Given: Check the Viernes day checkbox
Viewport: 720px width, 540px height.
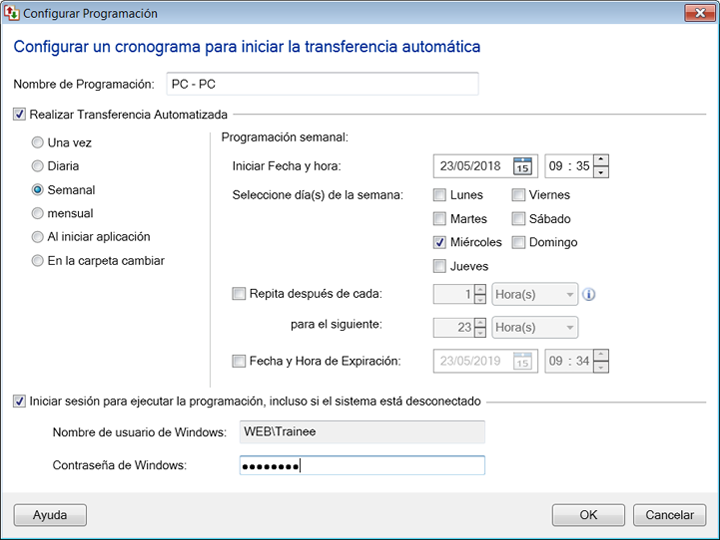Looking at the screenshot, I should pyautogui.click(x=519, y=195).
